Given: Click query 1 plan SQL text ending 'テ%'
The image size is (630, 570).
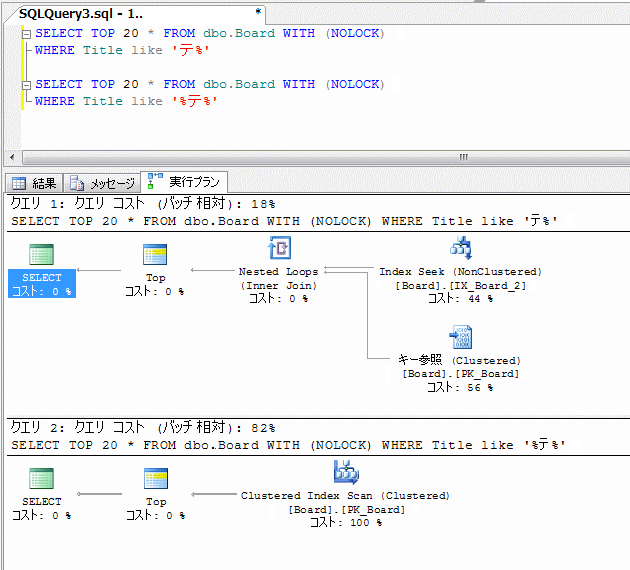Looking at the screenshot, I should [x=284, y=221].
